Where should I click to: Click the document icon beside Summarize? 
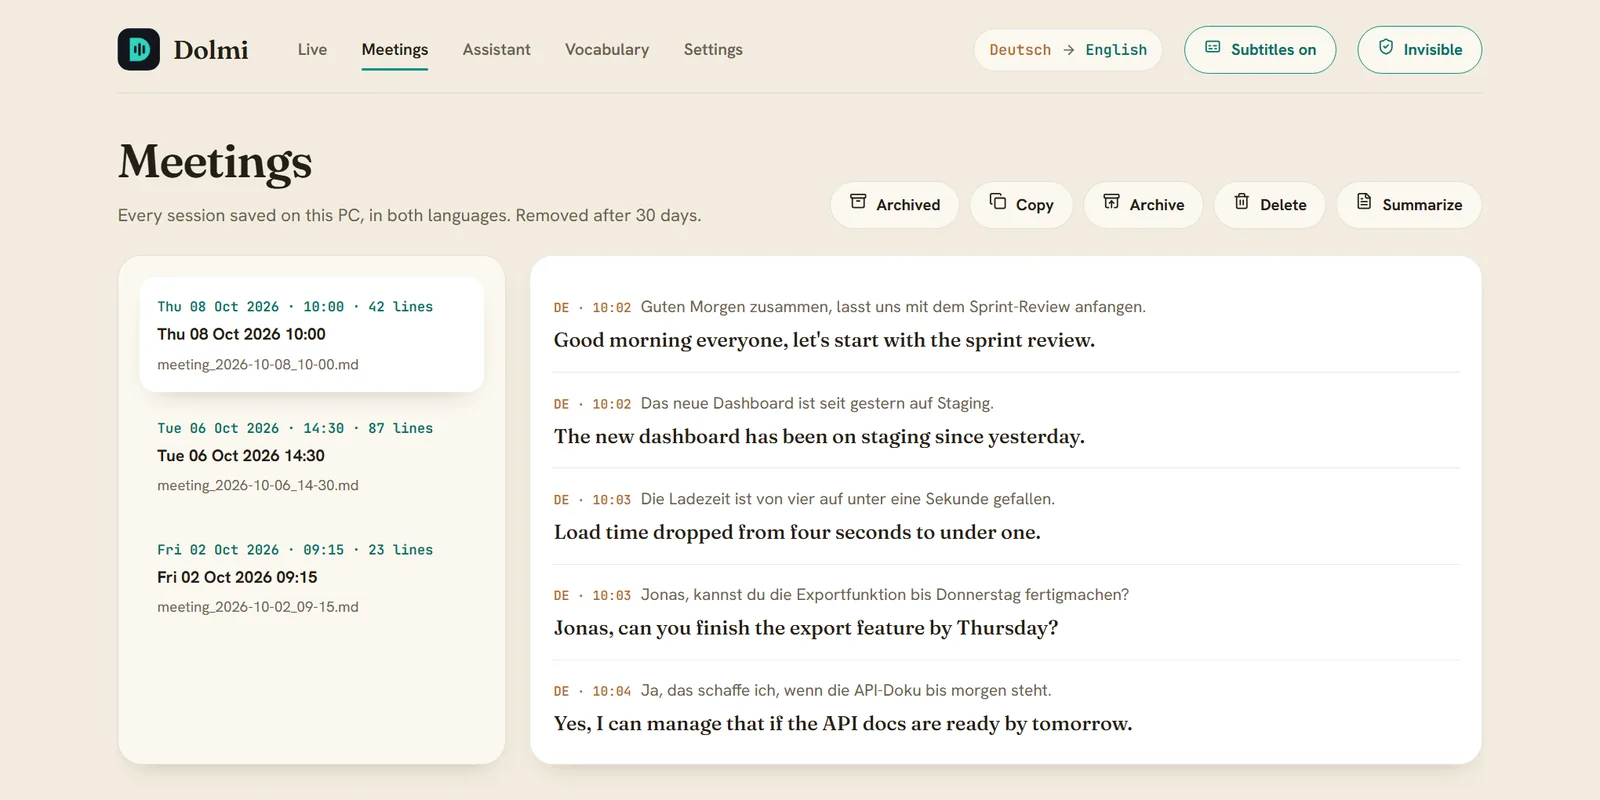coord(1364,201)
